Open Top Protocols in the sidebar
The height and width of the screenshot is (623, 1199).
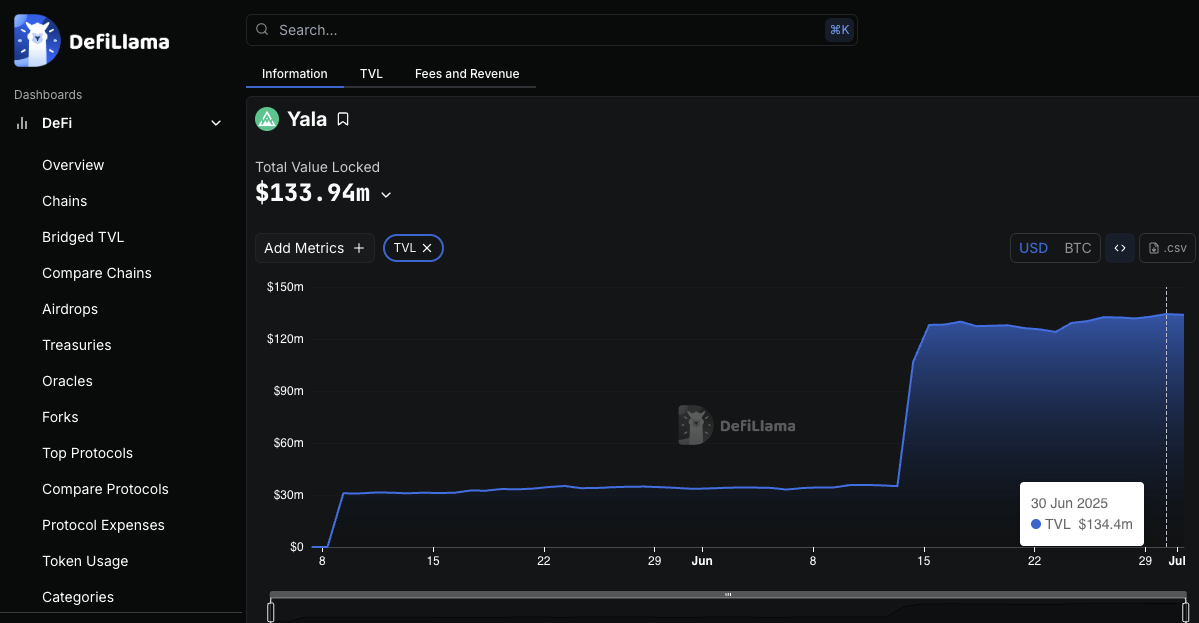[x=87, y=453]
